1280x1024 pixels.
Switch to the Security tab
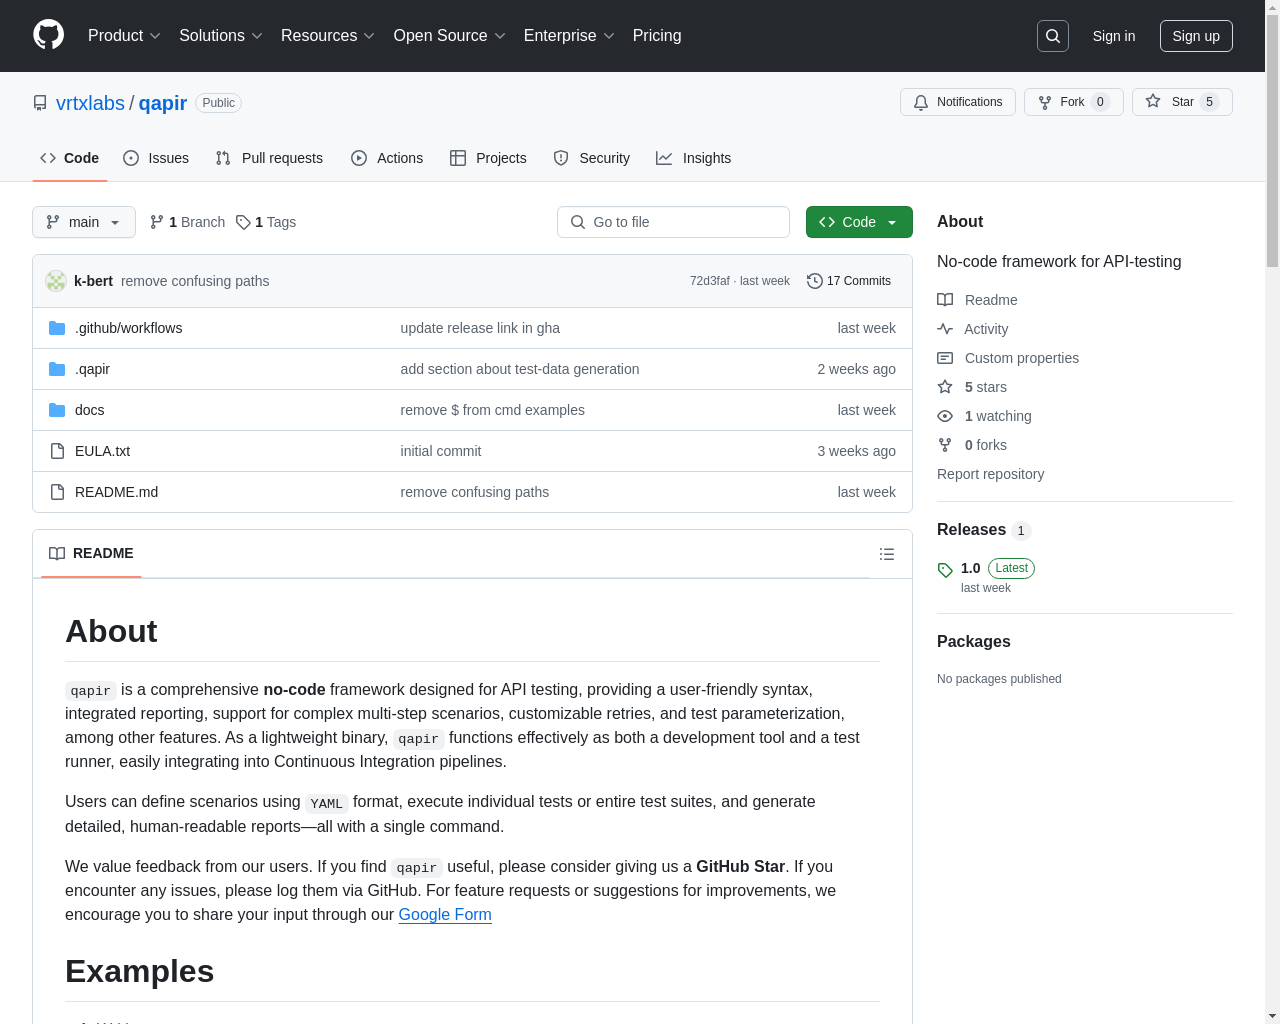(x=592, y=158)
